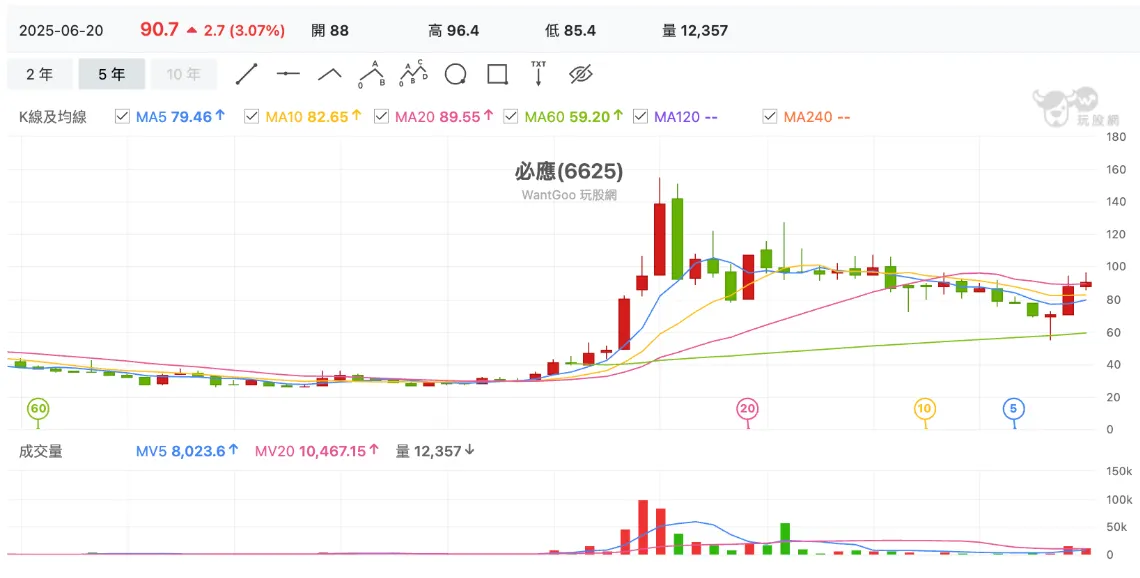This screenshot has height=578, width=1140.
Task: Click the chart title 必應(6625)
Action: click(569, 171)
